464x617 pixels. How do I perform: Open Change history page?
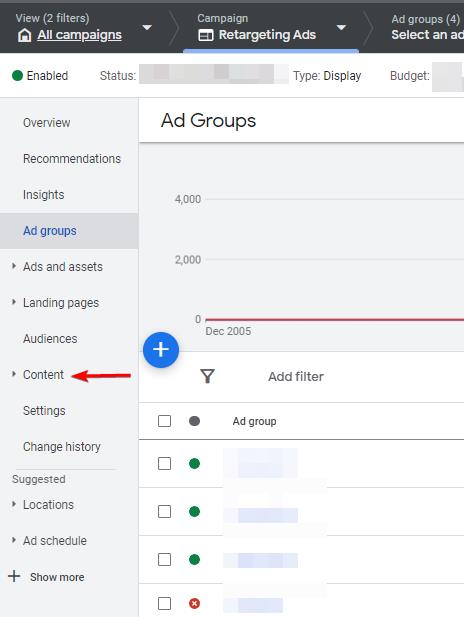(62, 447)
